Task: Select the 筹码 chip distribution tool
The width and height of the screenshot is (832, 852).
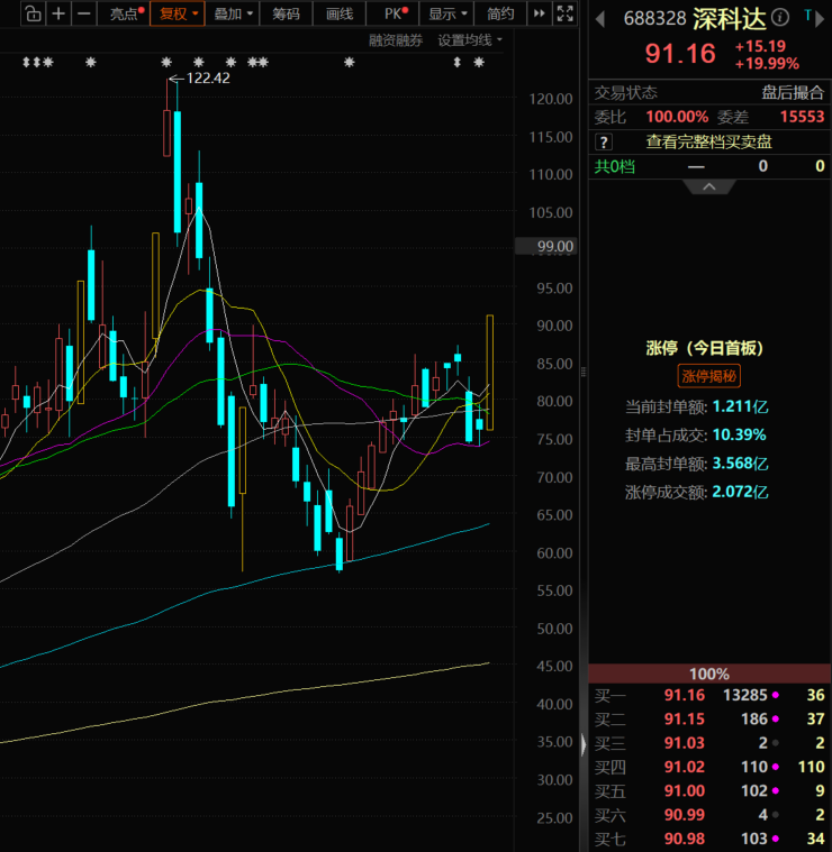Action: [x=286, y=14]
